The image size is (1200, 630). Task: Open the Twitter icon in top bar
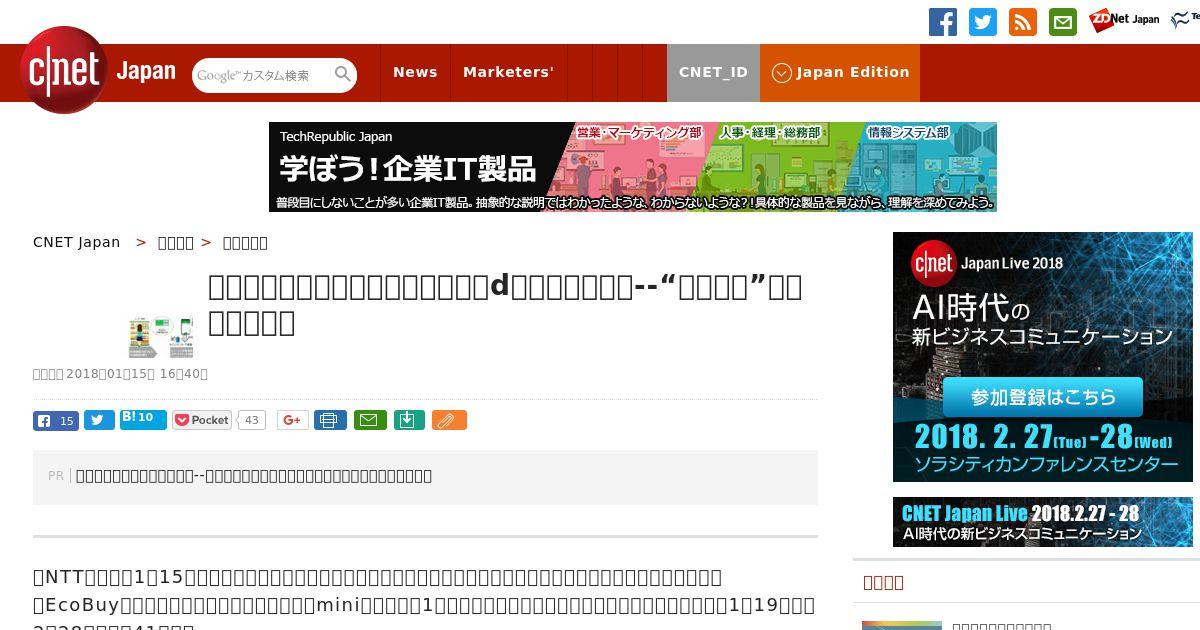[x=983, y=22]
